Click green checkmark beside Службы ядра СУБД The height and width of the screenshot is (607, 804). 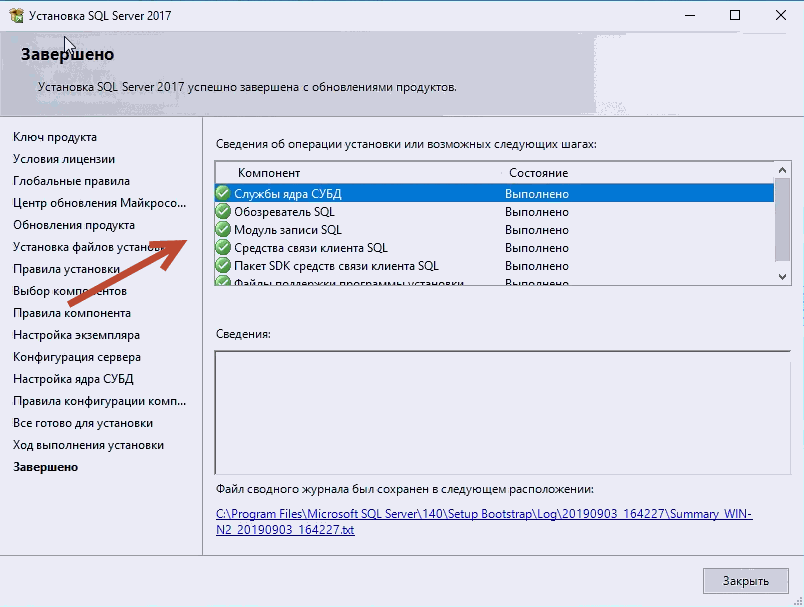coord(223,194)
